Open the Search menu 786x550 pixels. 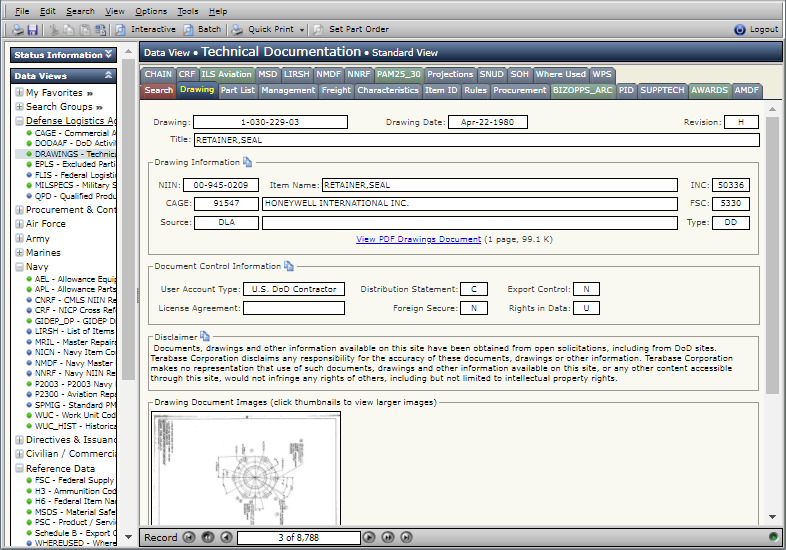[80, 11]
